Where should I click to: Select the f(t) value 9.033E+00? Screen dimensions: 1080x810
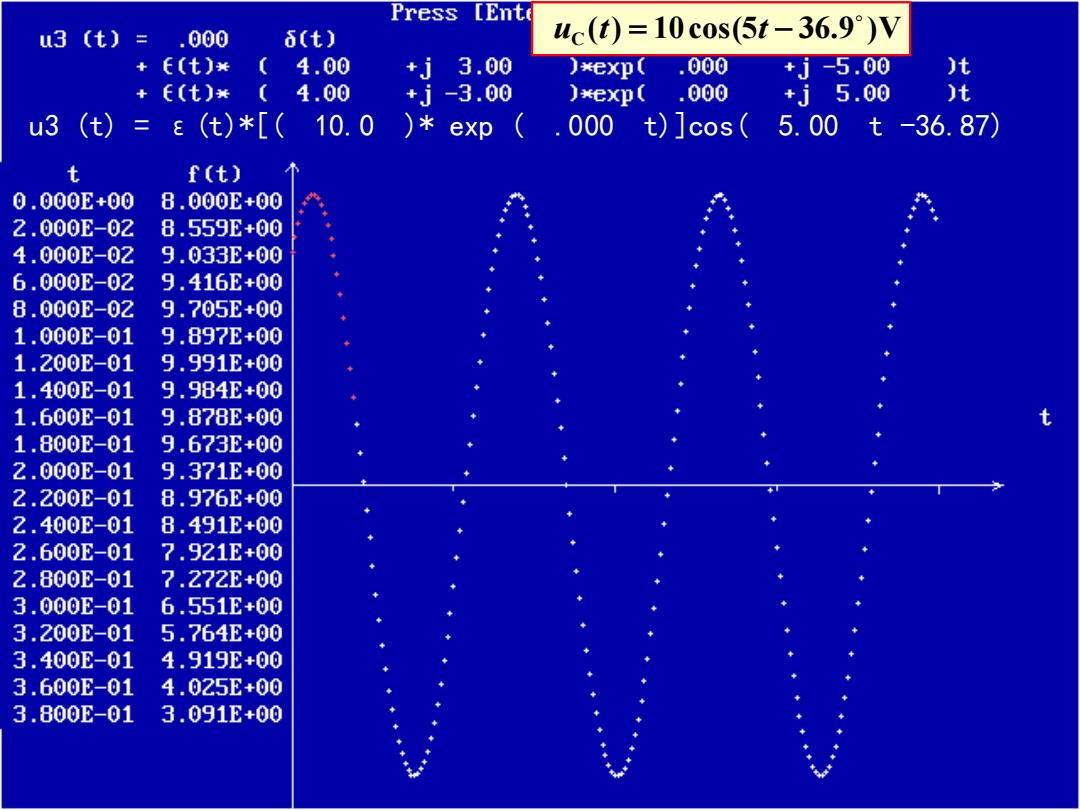pos(222,256)
